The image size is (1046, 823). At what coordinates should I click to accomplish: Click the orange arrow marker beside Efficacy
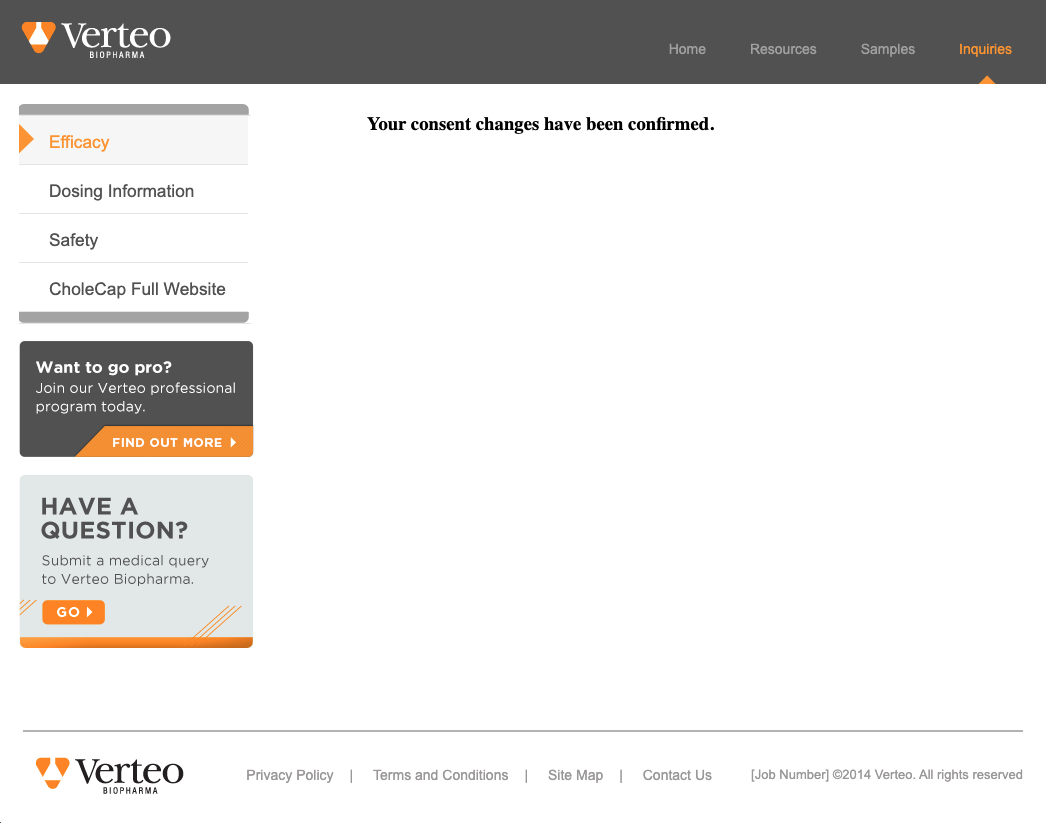point(26,141)
